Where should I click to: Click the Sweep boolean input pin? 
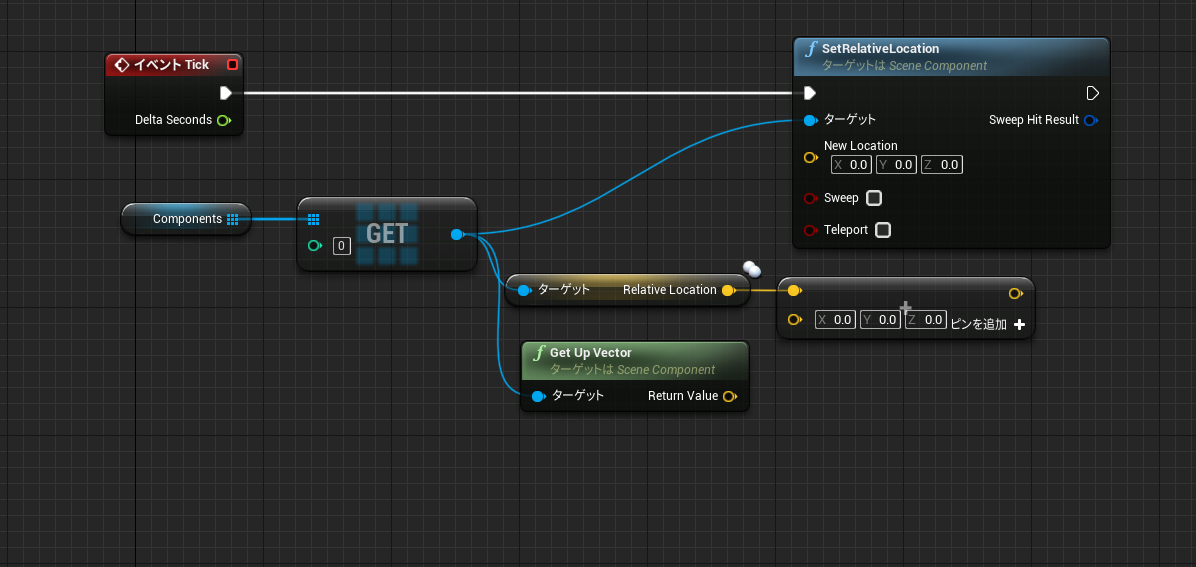coord(811,198)
